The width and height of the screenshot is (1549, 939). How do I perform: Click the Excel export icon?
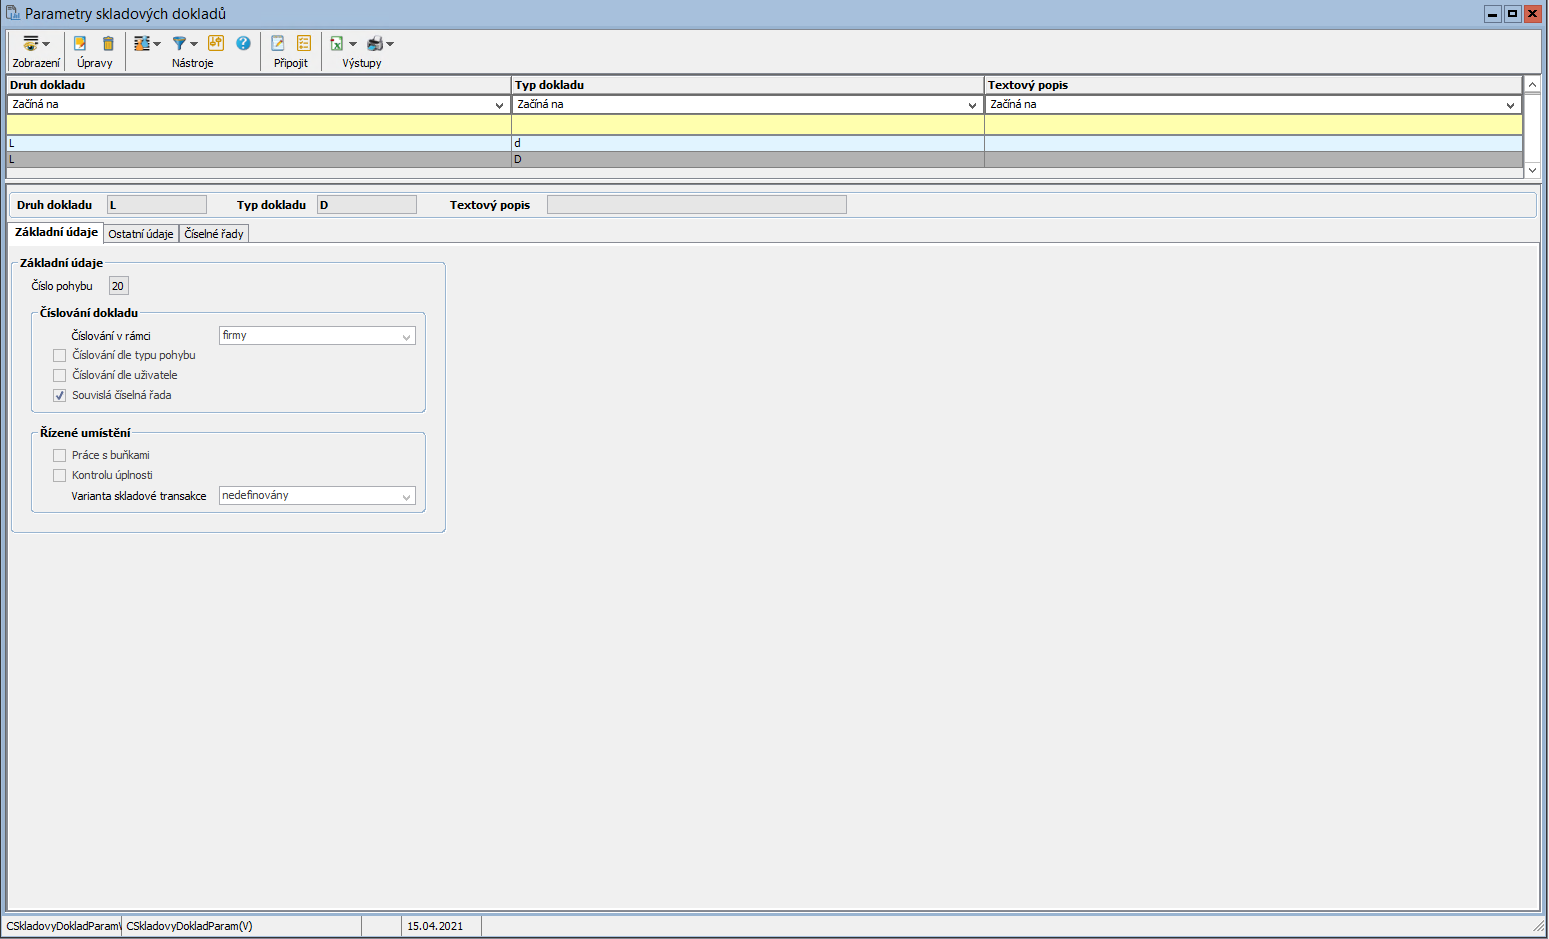pos(337,44)
